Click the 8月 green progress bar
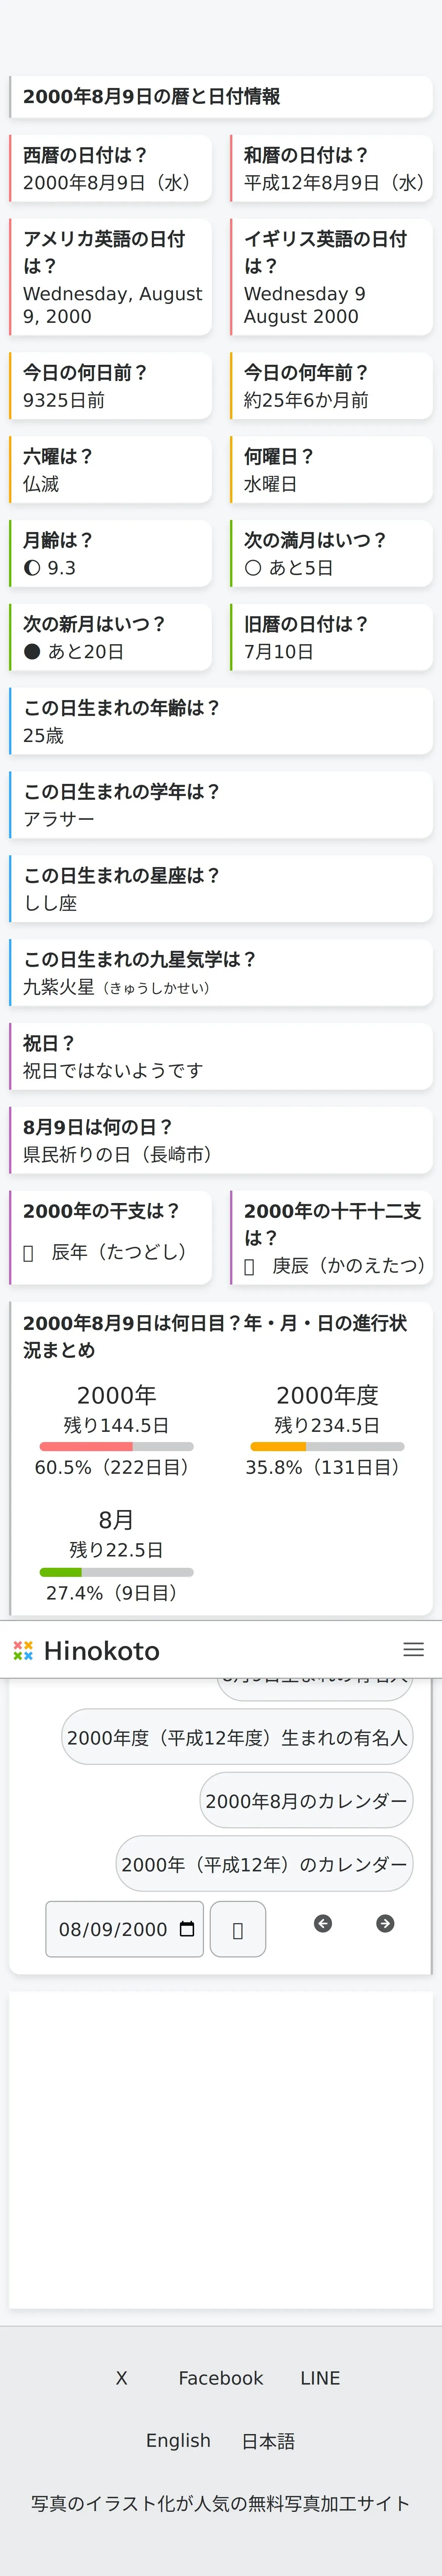Viewport: 442px width, 2576px height. point(116,1572)
